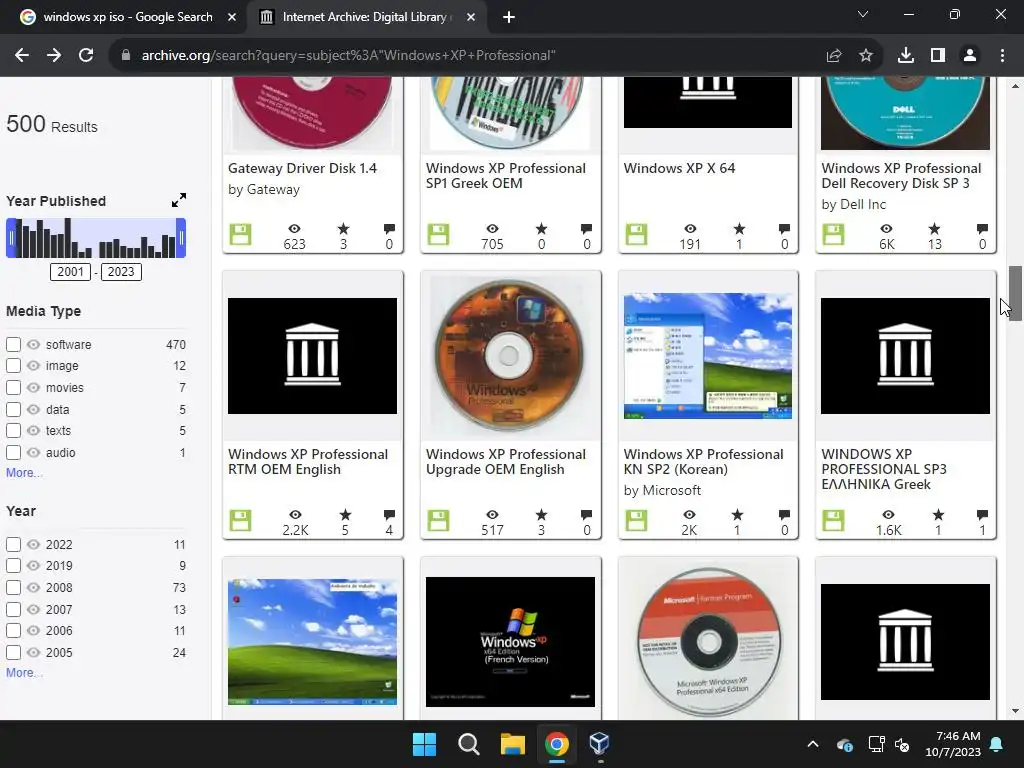Open Chrome downloads icon
Image resolution: width=1024 pixels, height=768 pixels.
pos(906,56)
